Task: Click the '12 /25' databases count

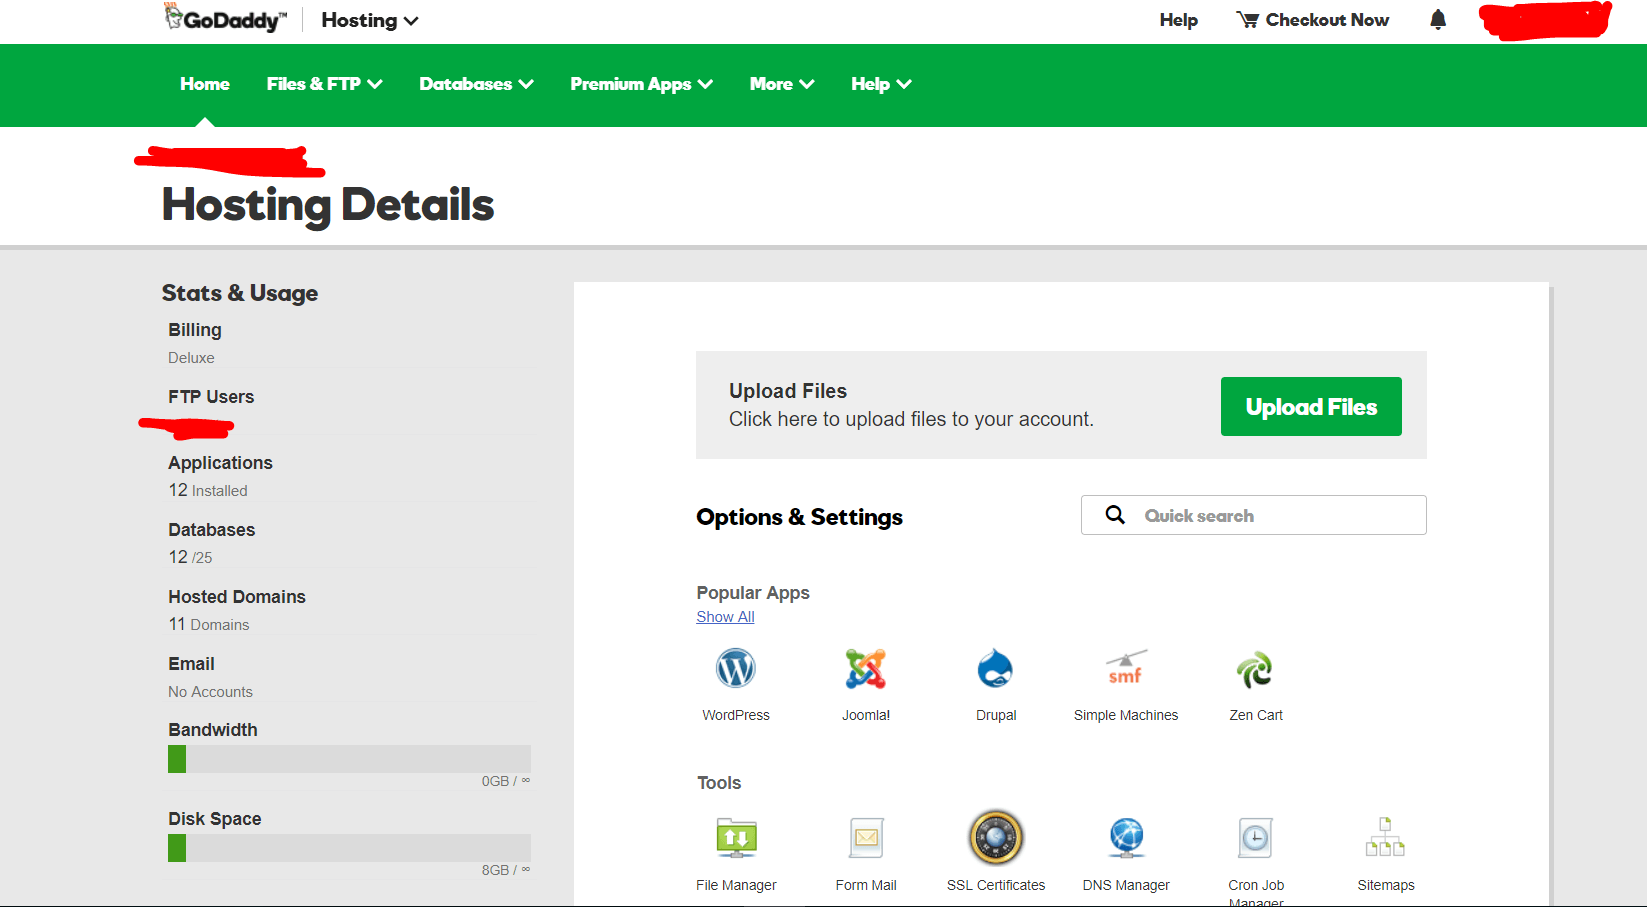Action: tap(190, 557)
